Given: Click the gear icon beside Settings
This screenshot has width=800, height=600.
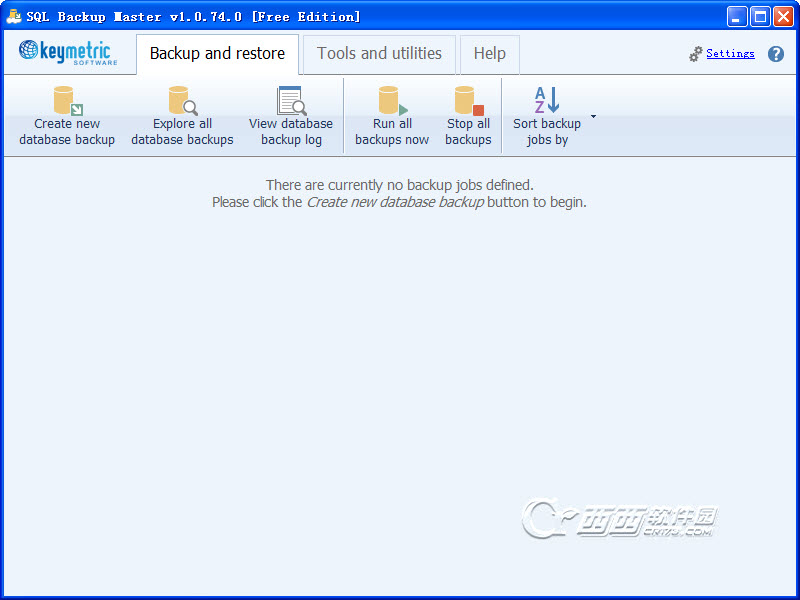Looking at the screenshot, I should [x=695, y=54].
